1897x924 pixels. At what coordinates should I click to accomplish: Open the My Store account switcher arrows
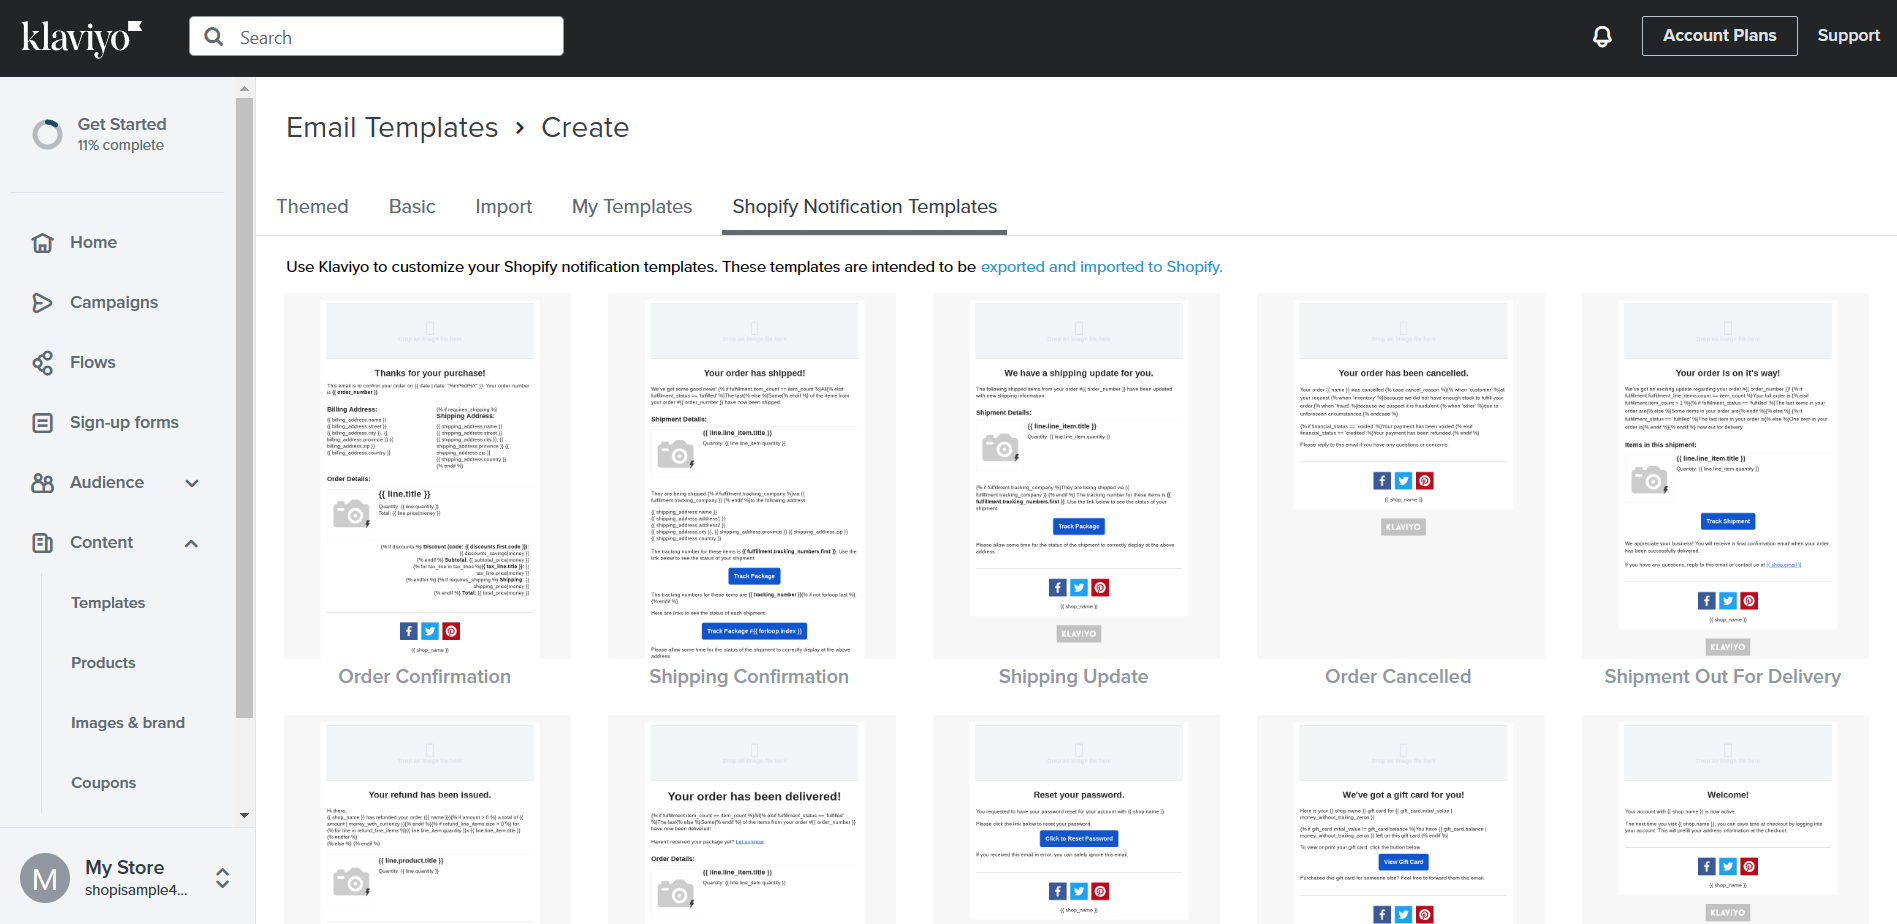222,878
